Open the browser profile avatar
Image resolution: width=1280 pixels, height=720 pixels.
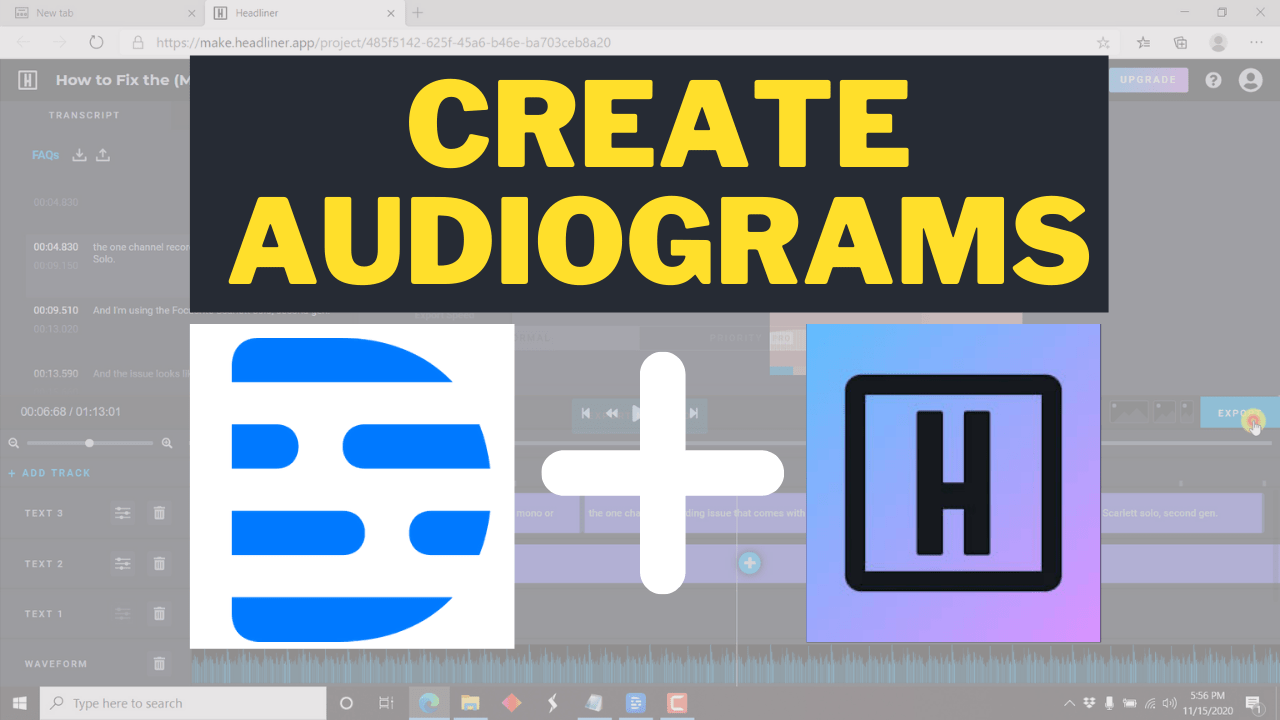point(1218,43)
